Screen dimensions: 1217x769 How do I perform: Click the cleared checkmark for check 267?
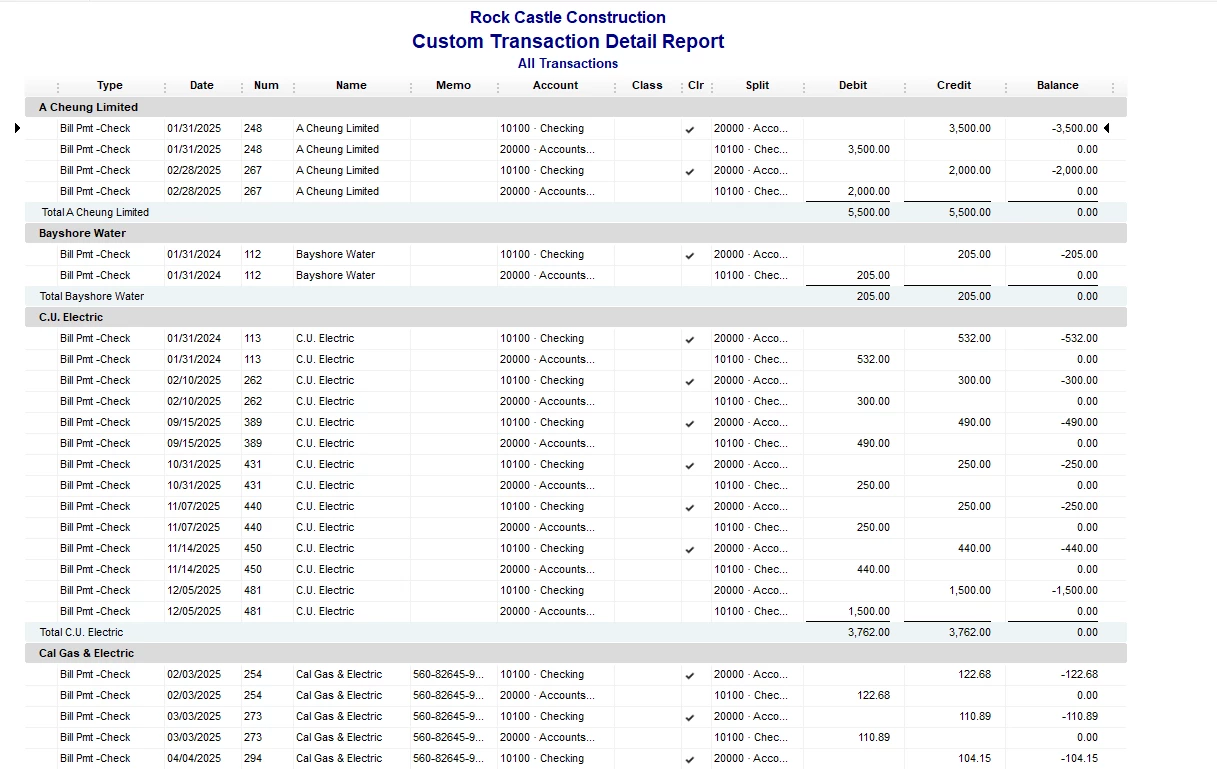(x=689, y=171)
